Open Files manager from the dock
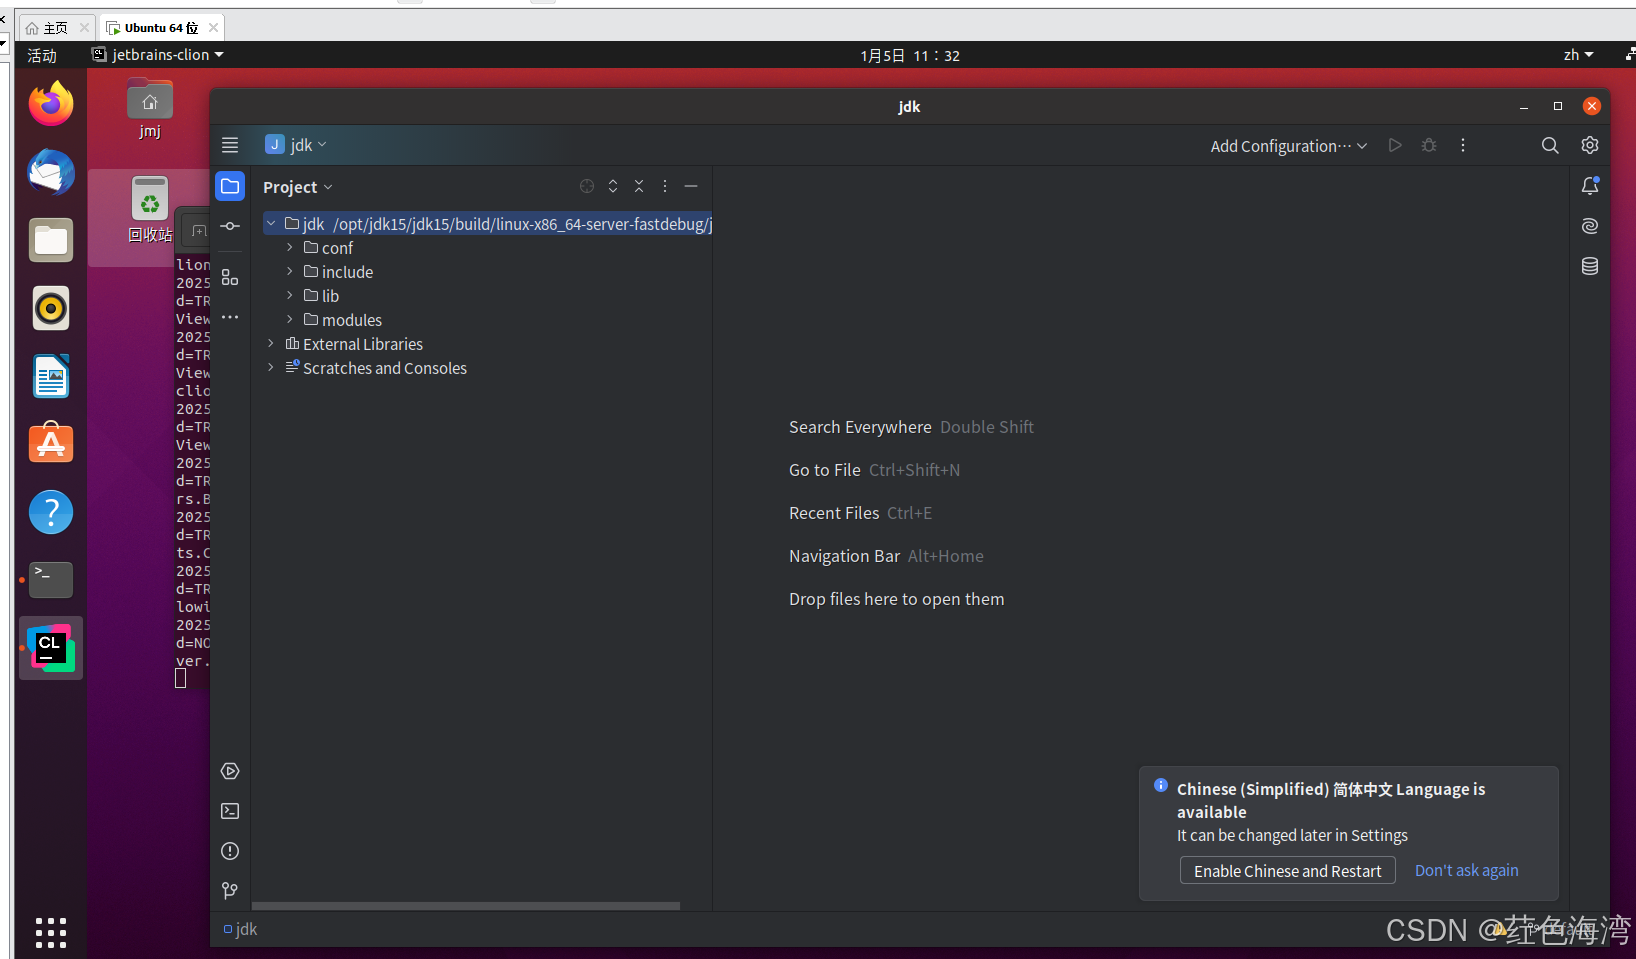The width and height of the screenshot is (1636, 959). [x=51, y=240]
